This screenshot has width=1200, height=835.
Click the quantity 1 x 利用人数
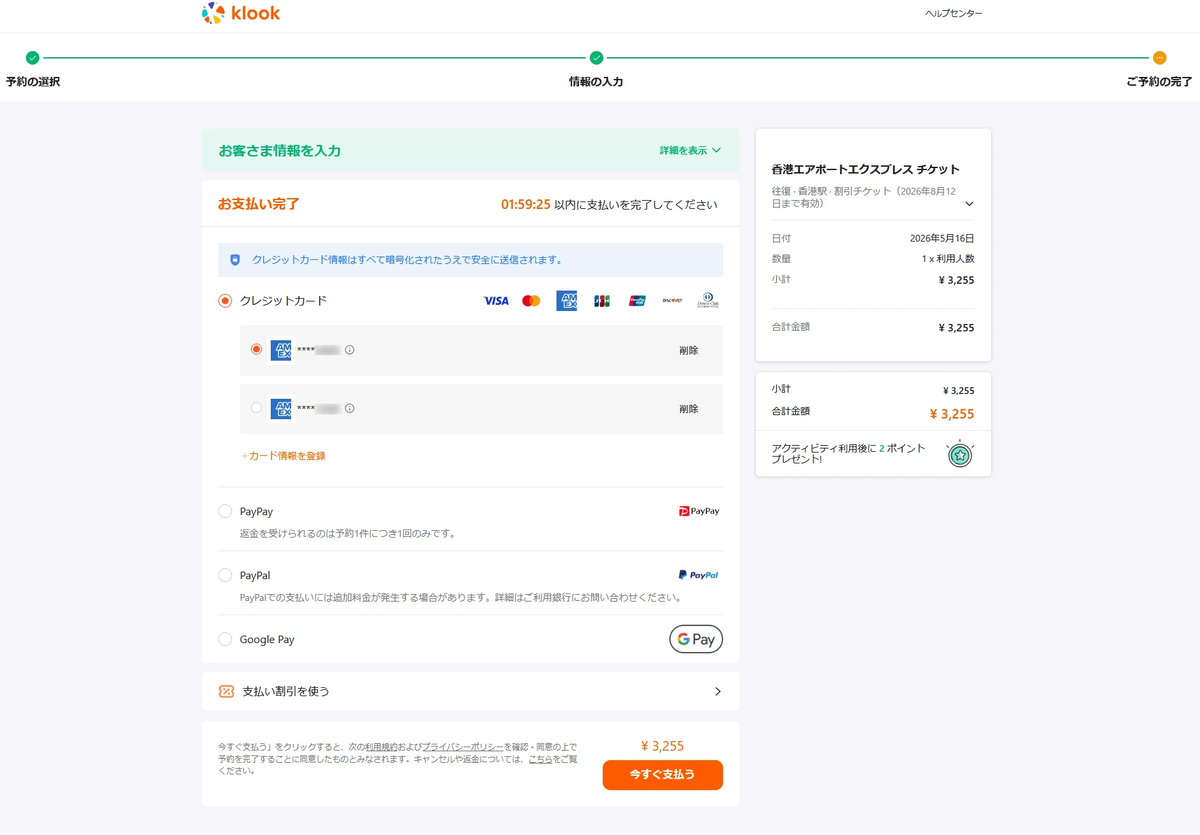point(948,259)
